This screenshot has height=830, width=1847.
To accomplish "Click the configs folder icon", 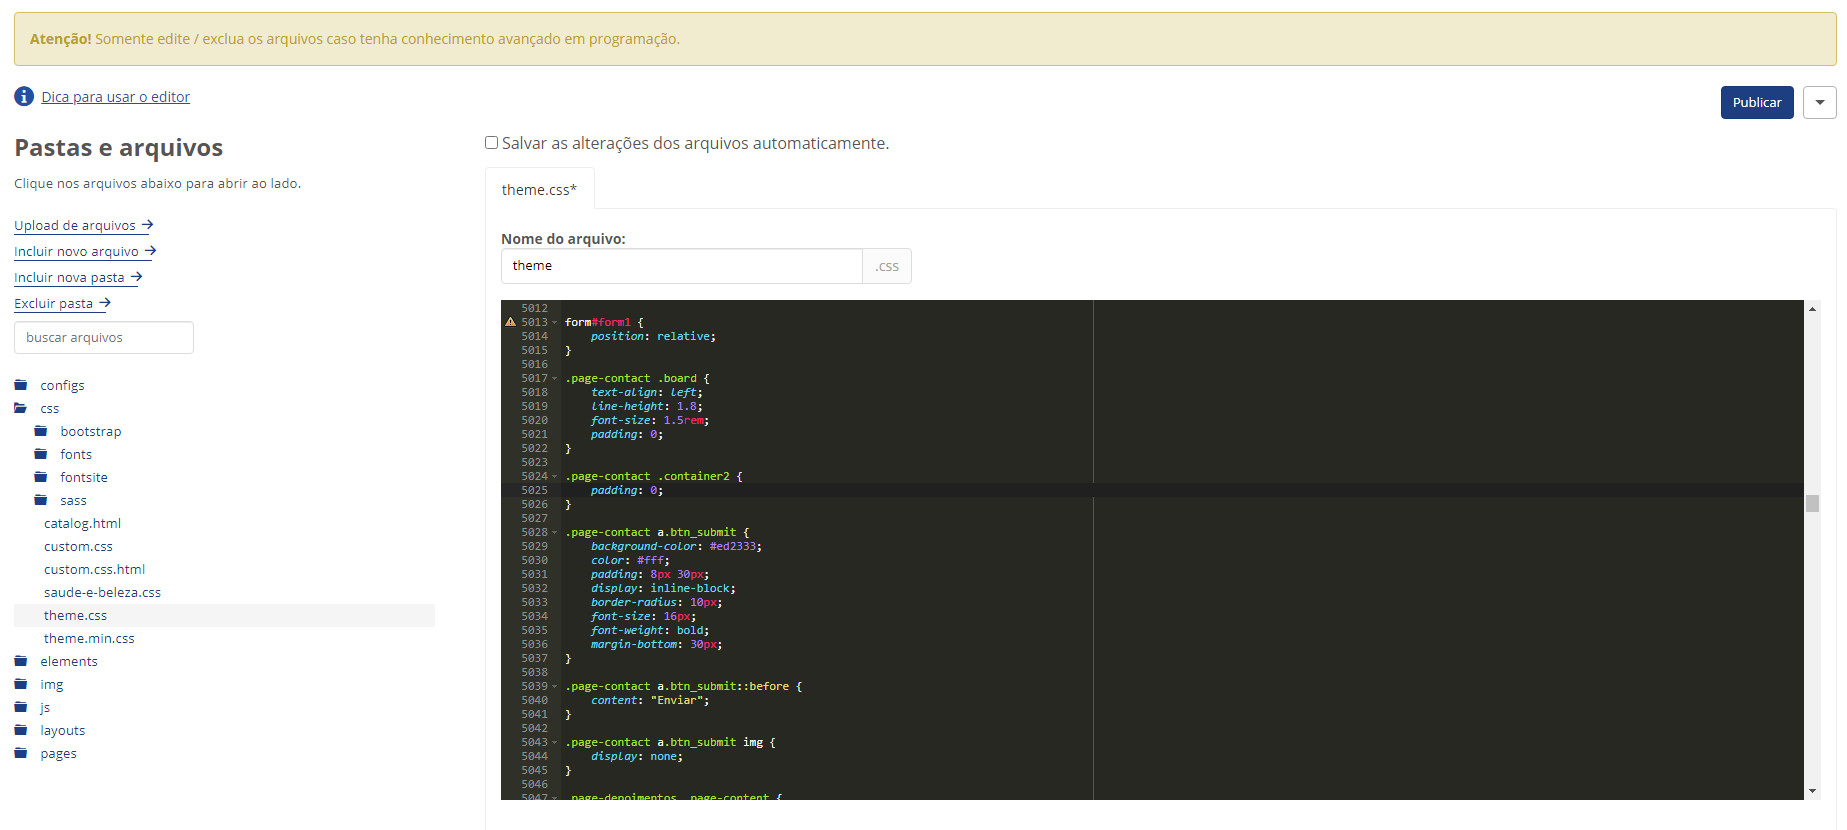I will [x=21, y=385].
